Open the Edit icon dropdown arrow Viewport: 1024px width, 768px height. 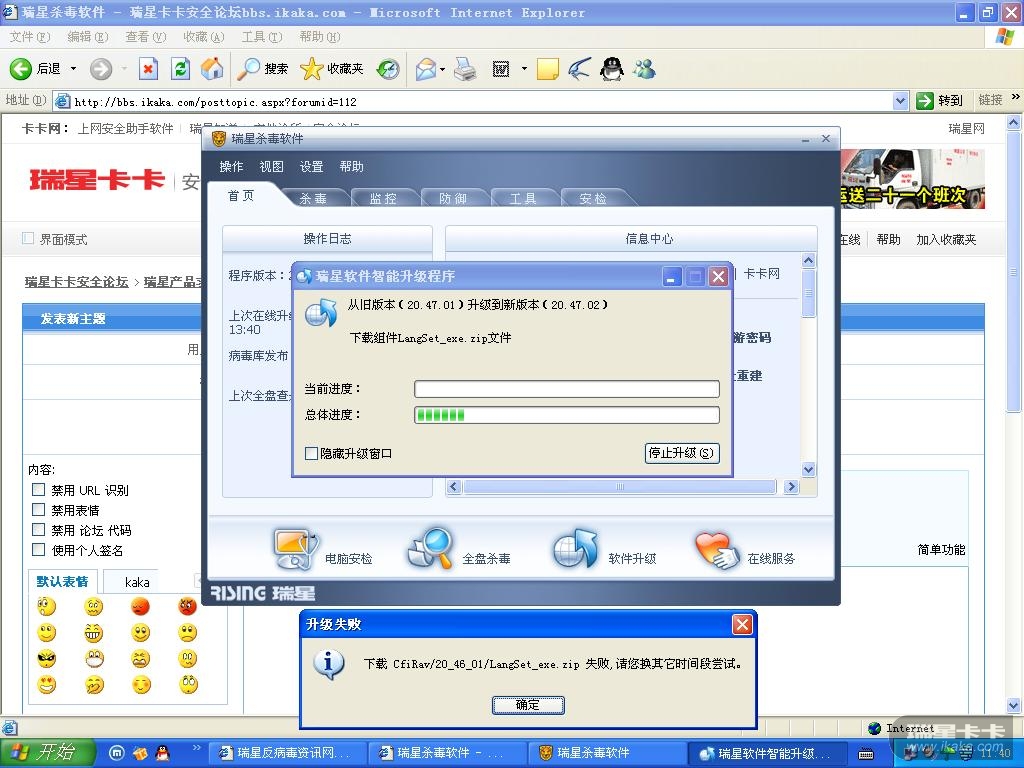524,69
